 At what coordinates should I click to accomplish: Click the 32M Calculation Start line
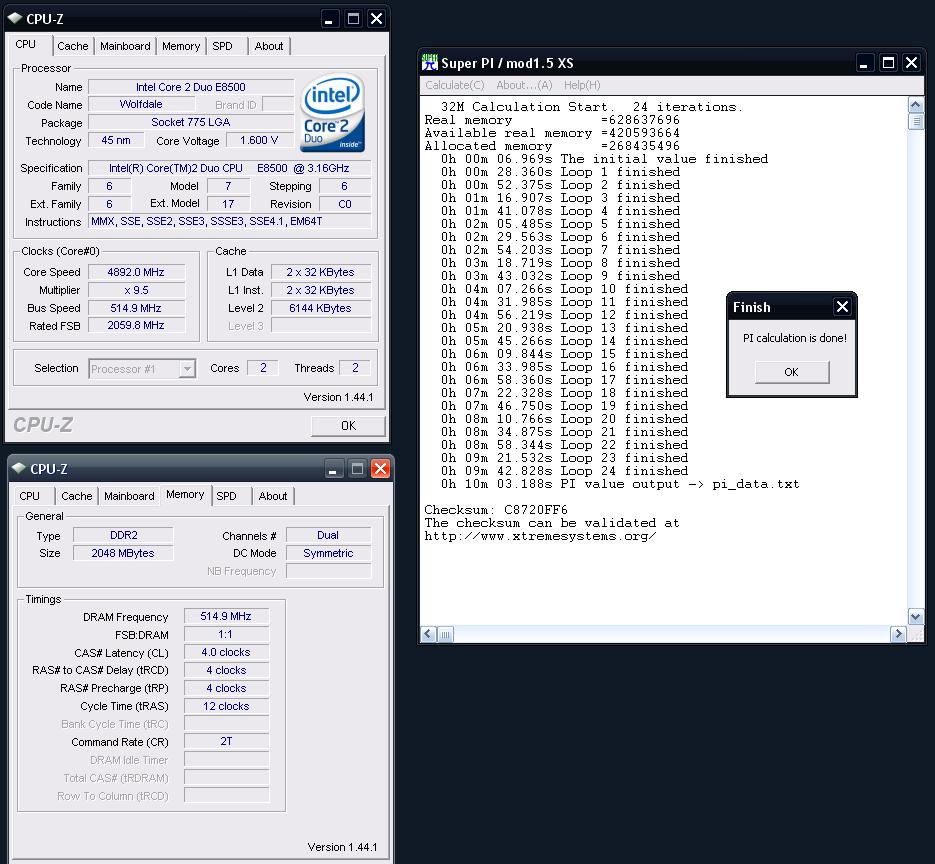pyautogui.click(x=592, y=107)
